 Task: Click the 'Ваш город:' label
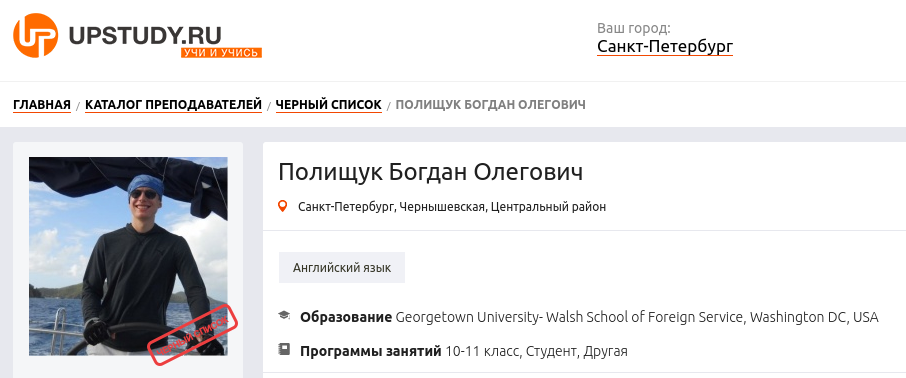pyautogui.click(x=634, y=28)
